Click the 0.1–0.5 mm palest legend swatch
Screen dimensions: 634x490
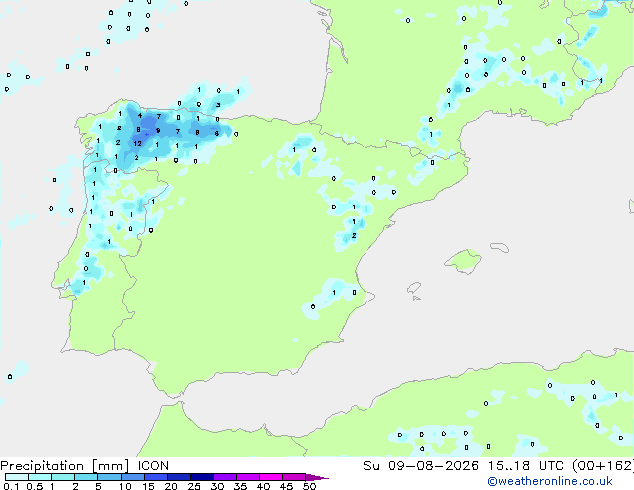click(x=17, y=477)
